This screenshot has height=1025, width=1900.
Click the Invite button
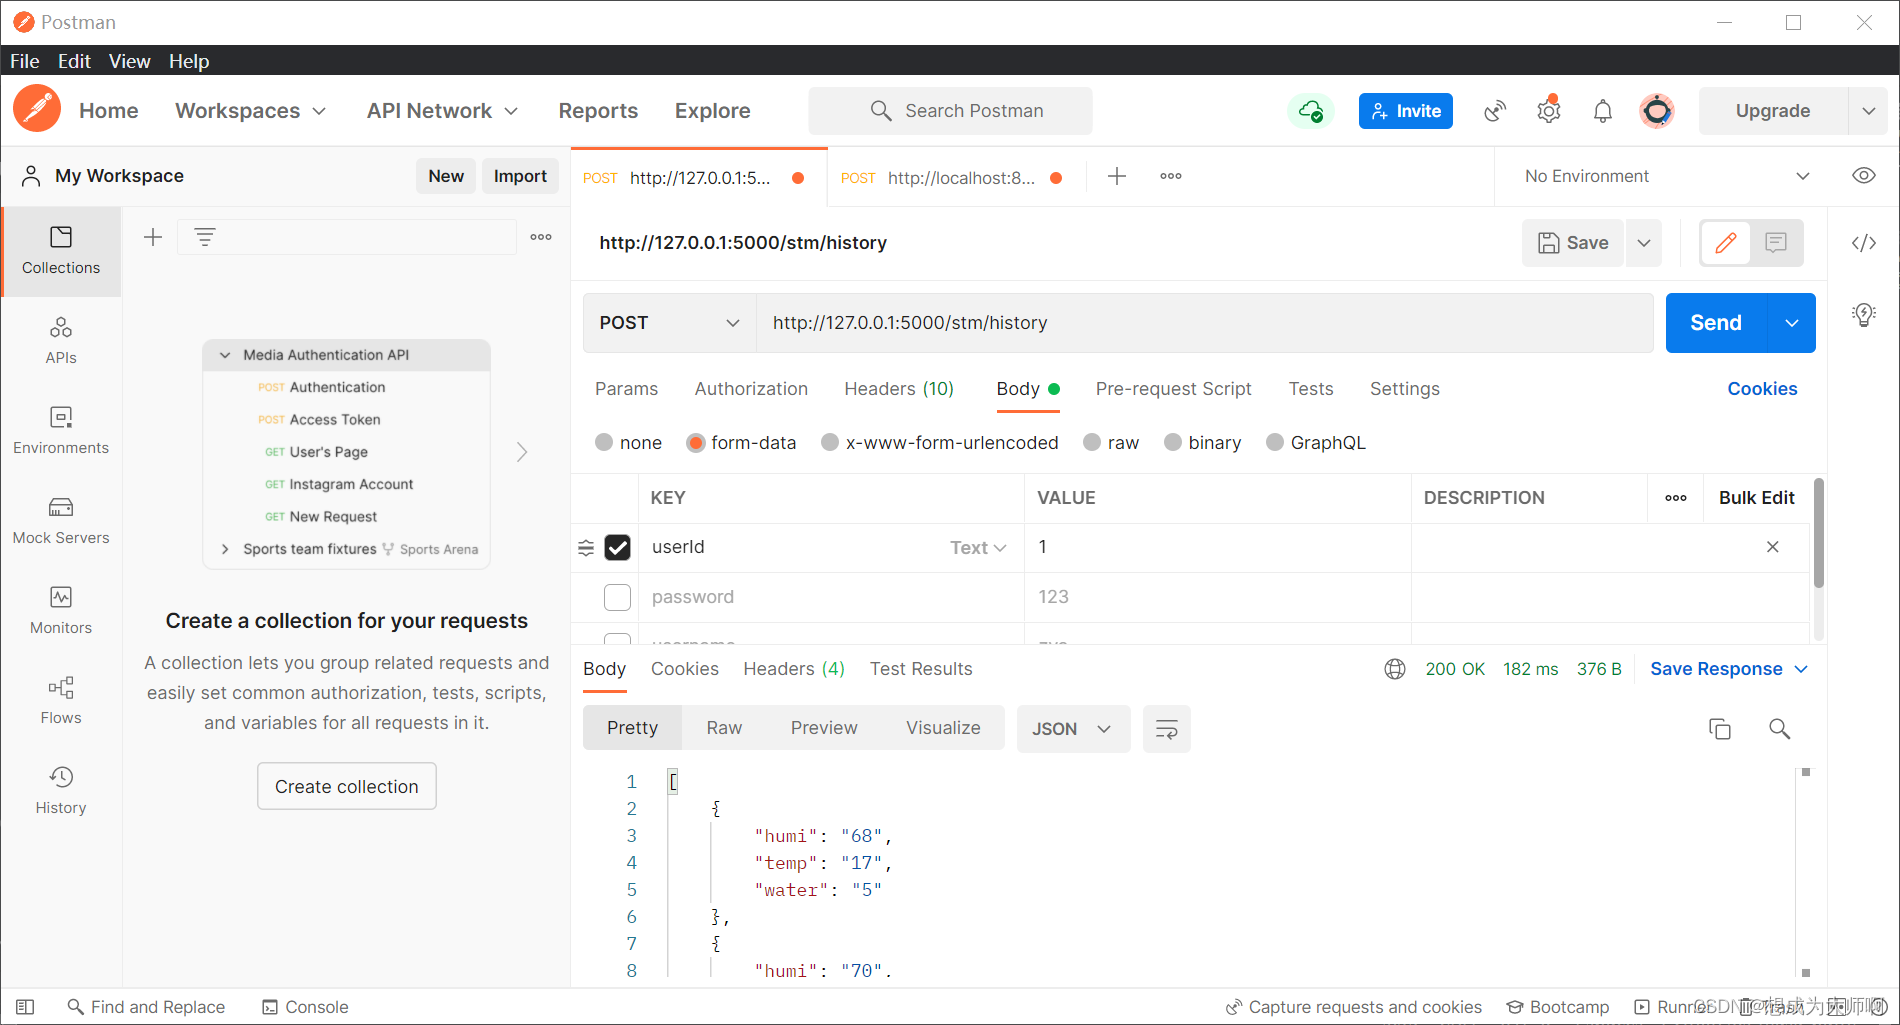[x=1405, y=111]
